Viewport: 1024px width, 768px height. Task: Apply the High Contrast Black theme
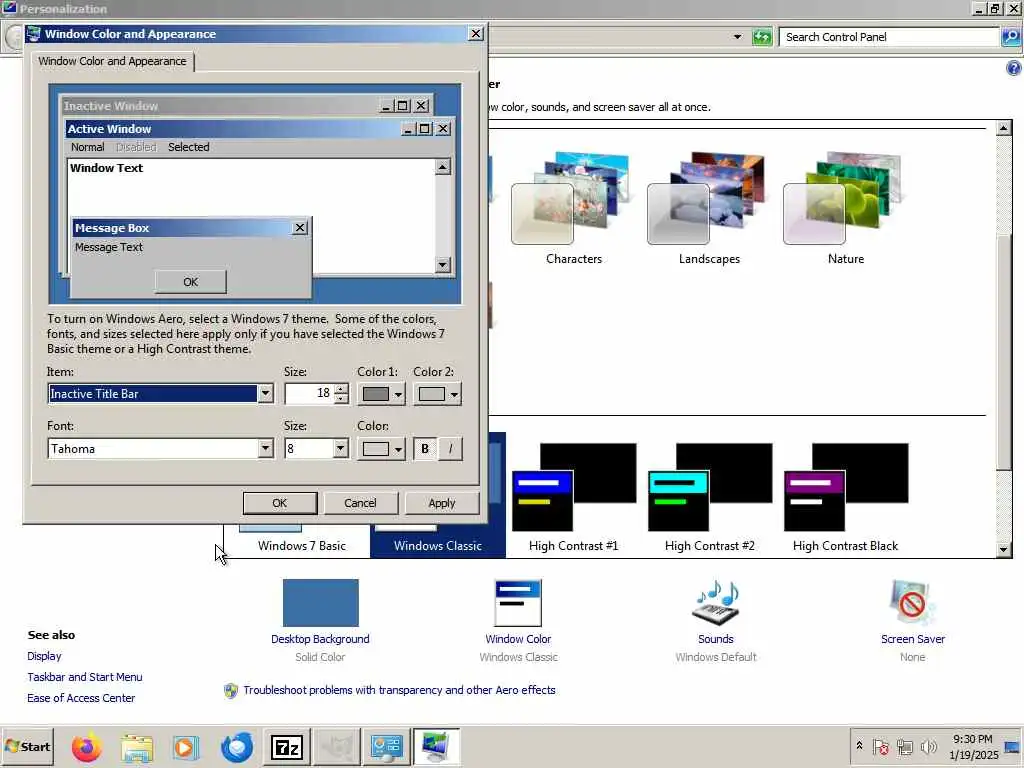point(845,498)
